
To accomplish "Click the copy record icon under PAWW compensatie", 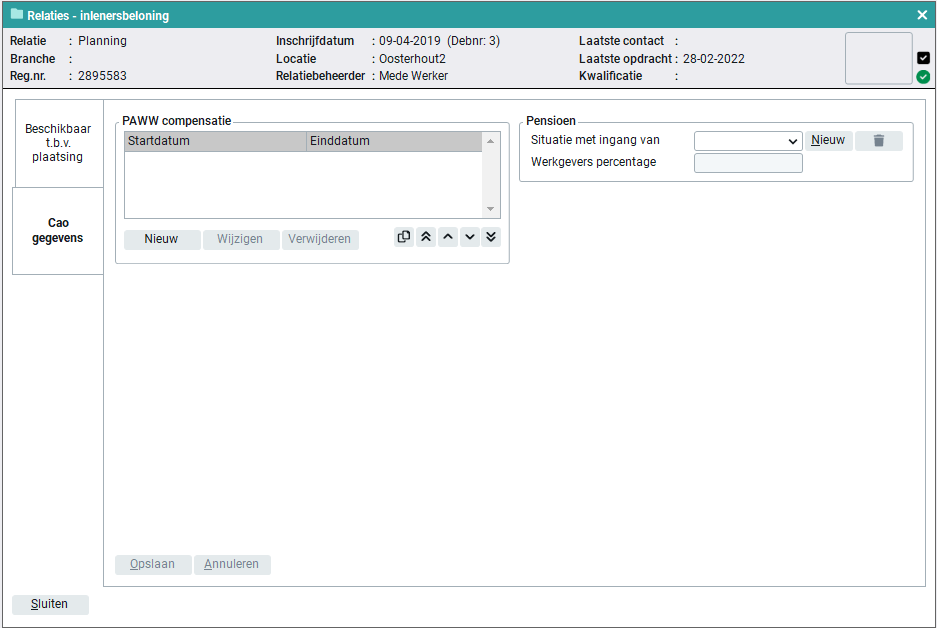I will (404, 238).
